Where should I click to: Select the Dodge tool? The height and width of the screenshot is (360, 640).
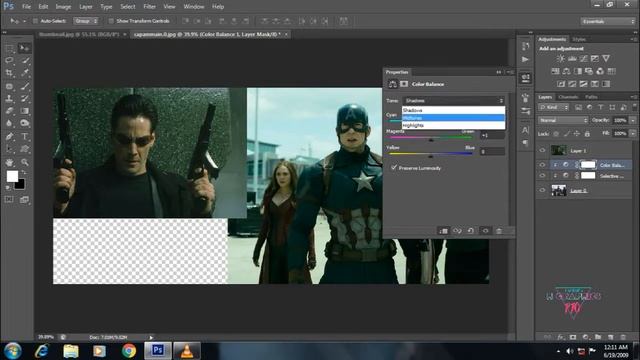[x=24, y=123]
